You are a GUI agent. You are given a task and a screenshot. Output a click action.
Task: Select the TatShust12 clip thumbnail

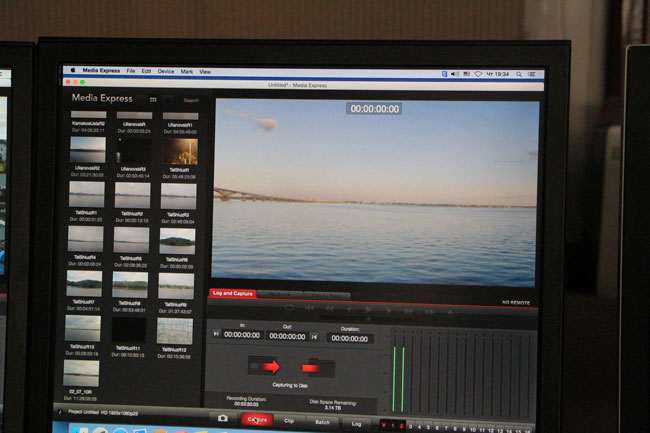click(x=176, y=330)
